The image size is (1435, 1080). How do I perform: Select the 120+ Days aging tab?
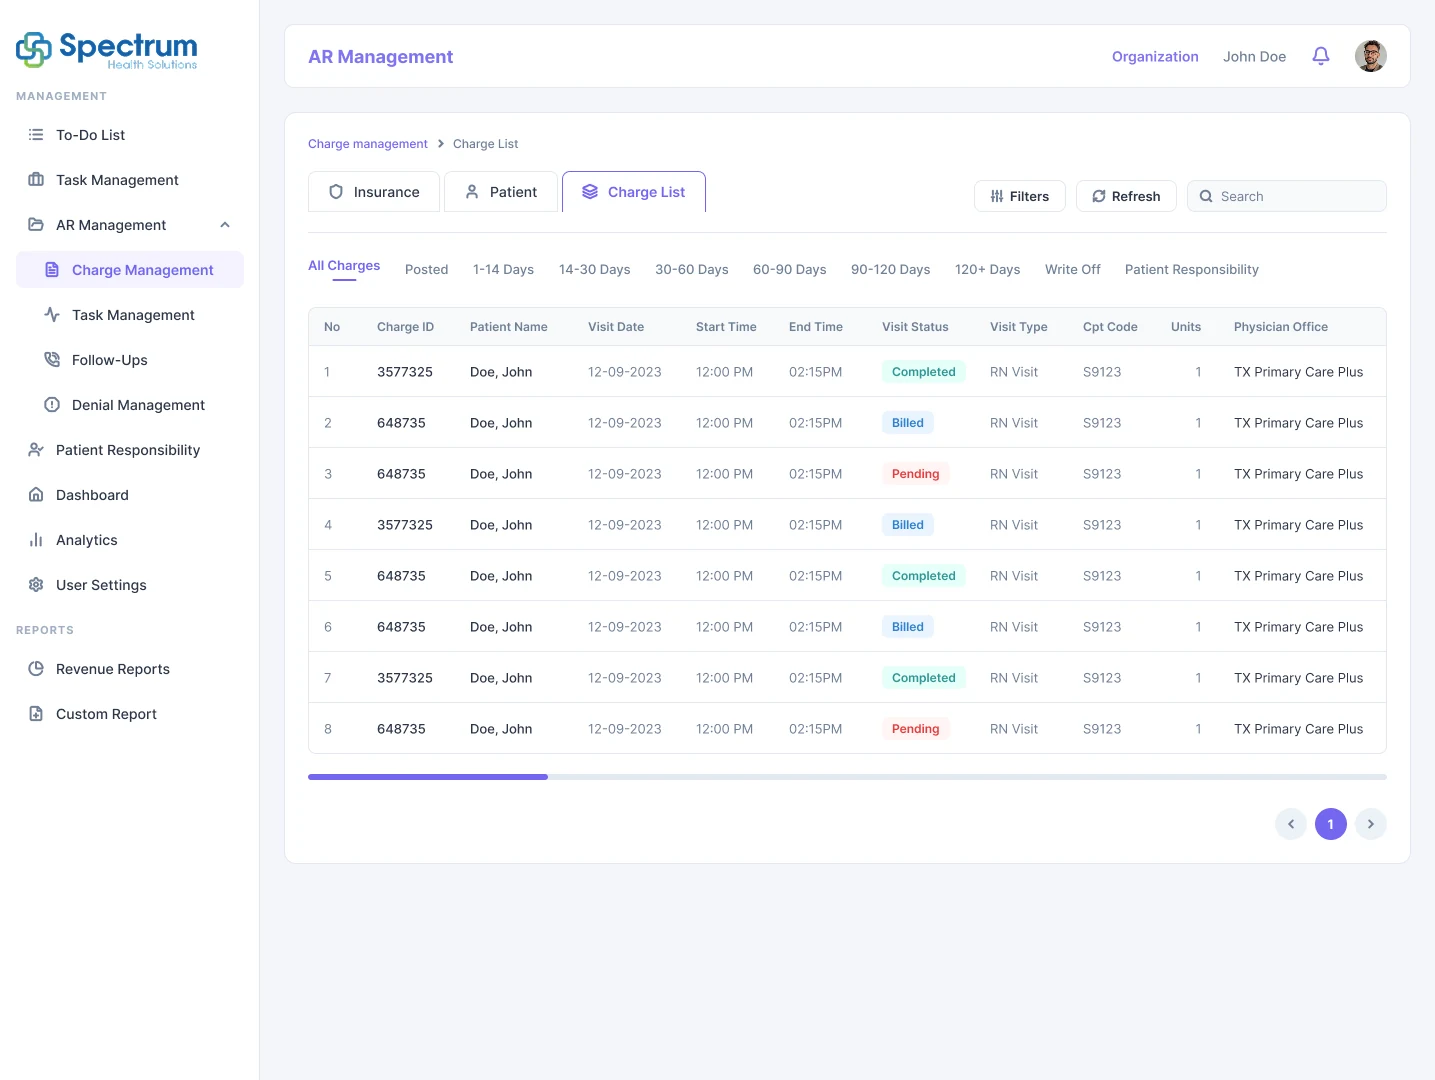(988, 270)
